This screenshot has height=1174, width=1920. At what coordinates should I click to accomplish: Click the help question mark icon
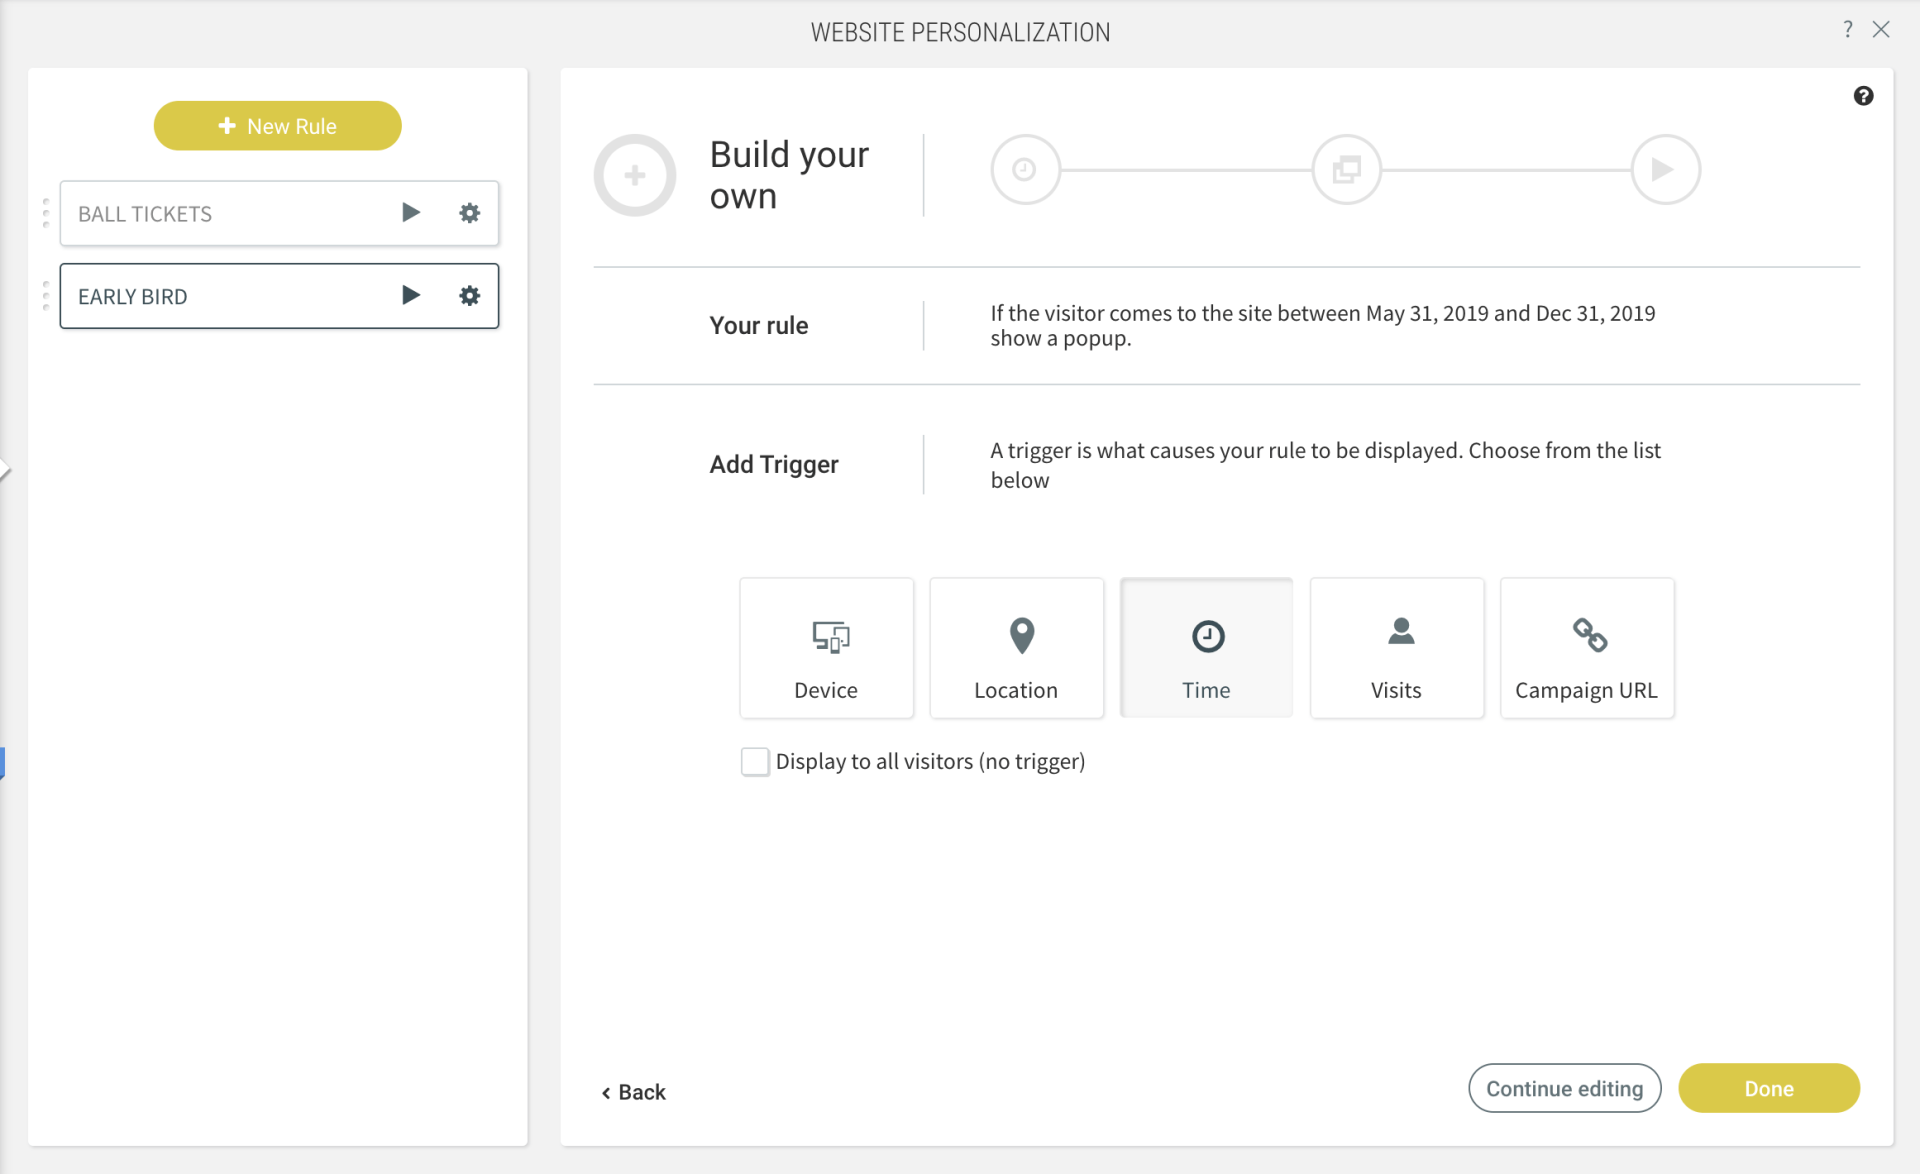(x=1864, y=95)
